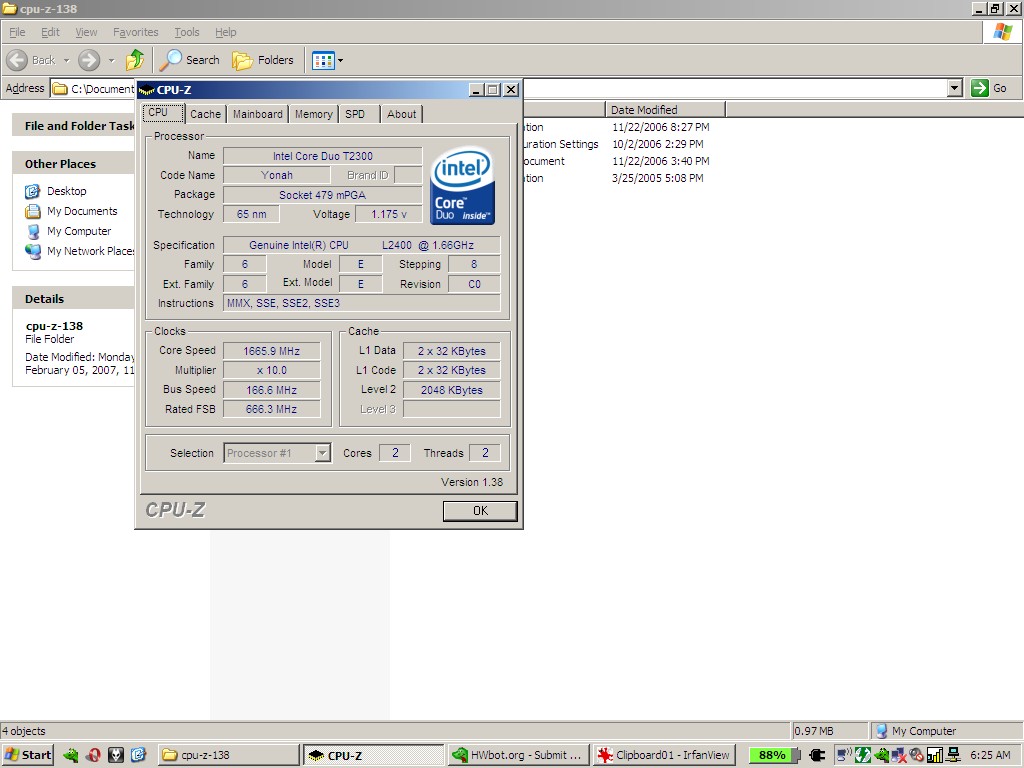The width and height of the screenshot is (1024, 768).
Task: Click the green lightning tray icon
Action: coord(863,756)
